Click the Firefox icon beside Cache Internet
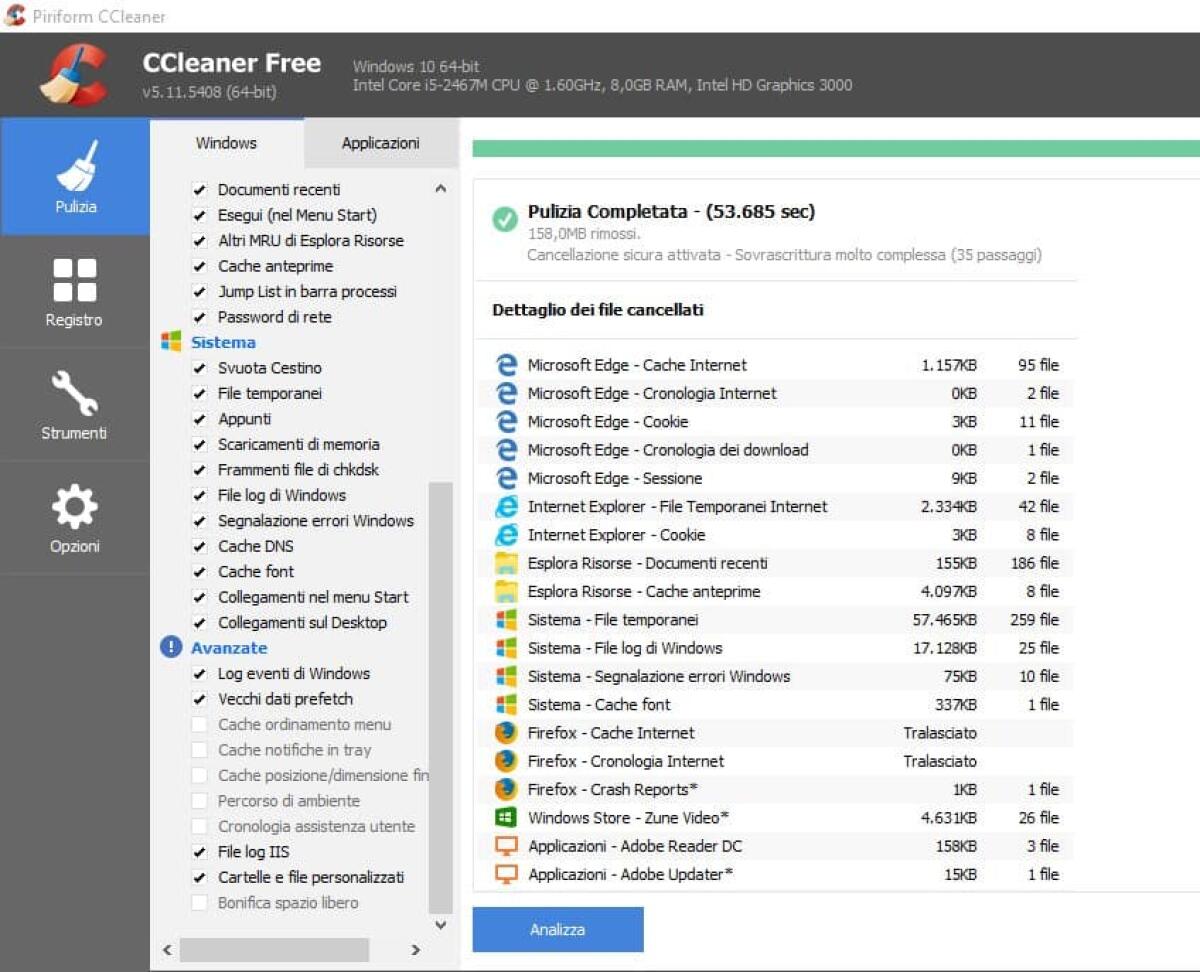Screen dimensions: 1200x972 coord(506,733)
